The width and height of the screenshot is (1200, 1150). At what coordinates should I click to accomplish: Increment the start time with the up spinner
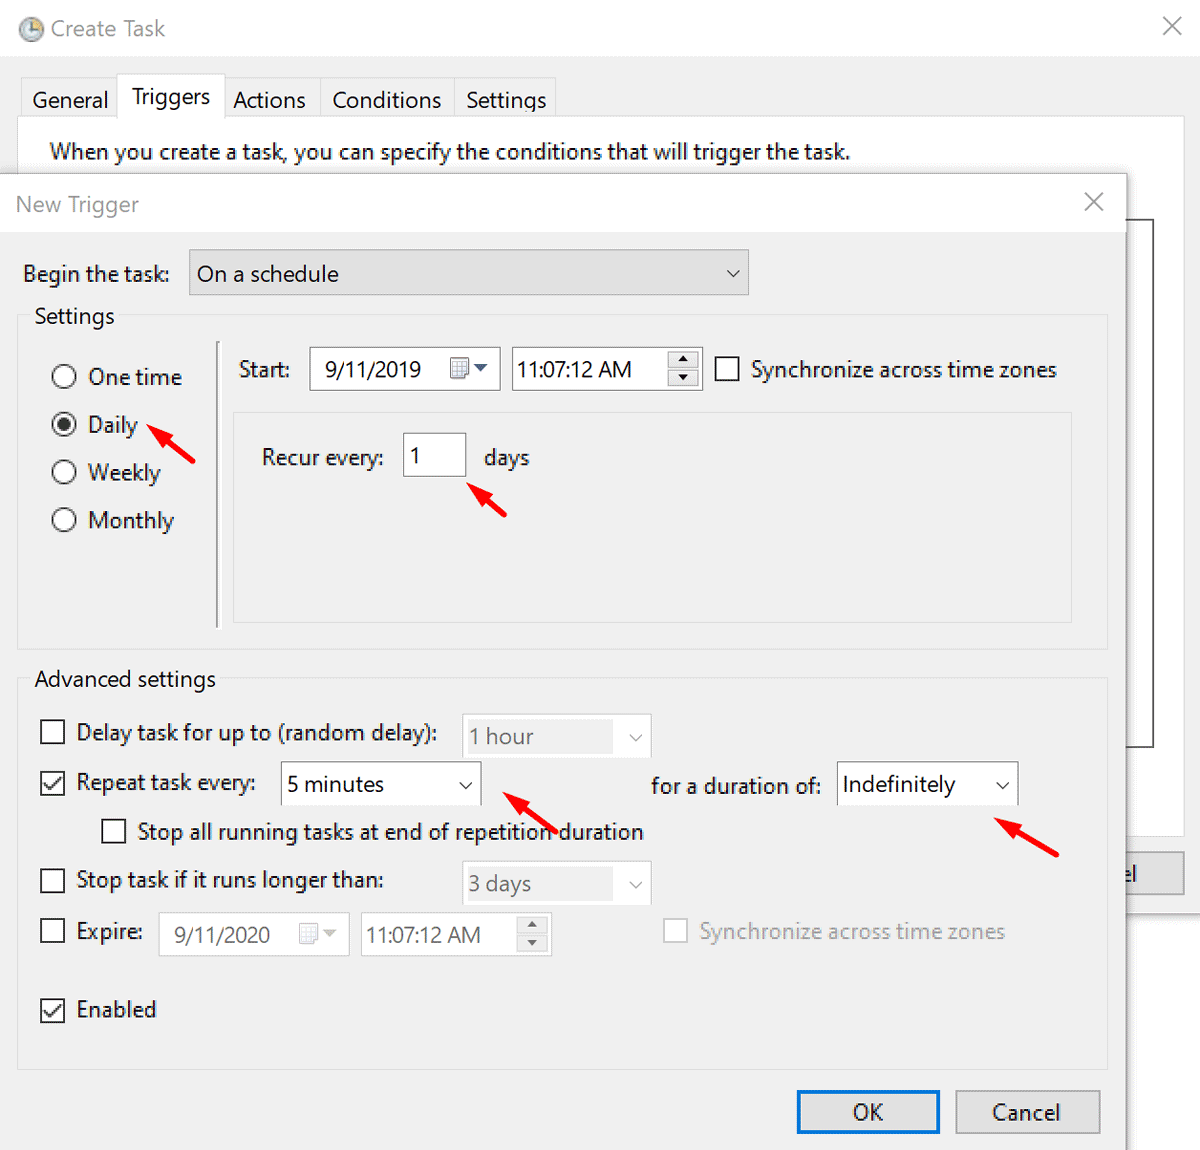[x=682, y=360]
